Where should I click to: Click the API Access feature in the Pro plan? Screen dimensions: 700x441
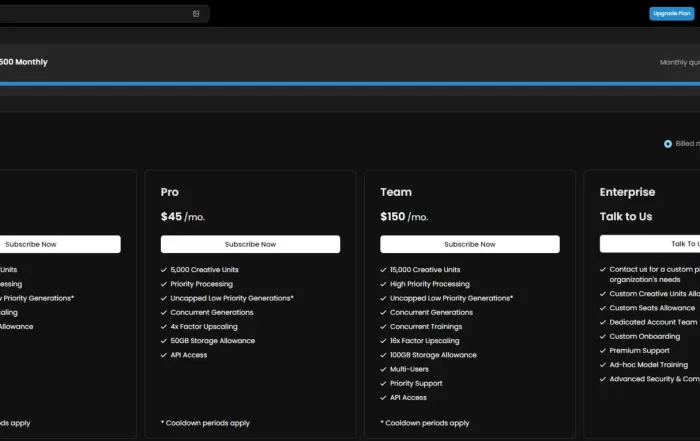(x=189, y=355)
